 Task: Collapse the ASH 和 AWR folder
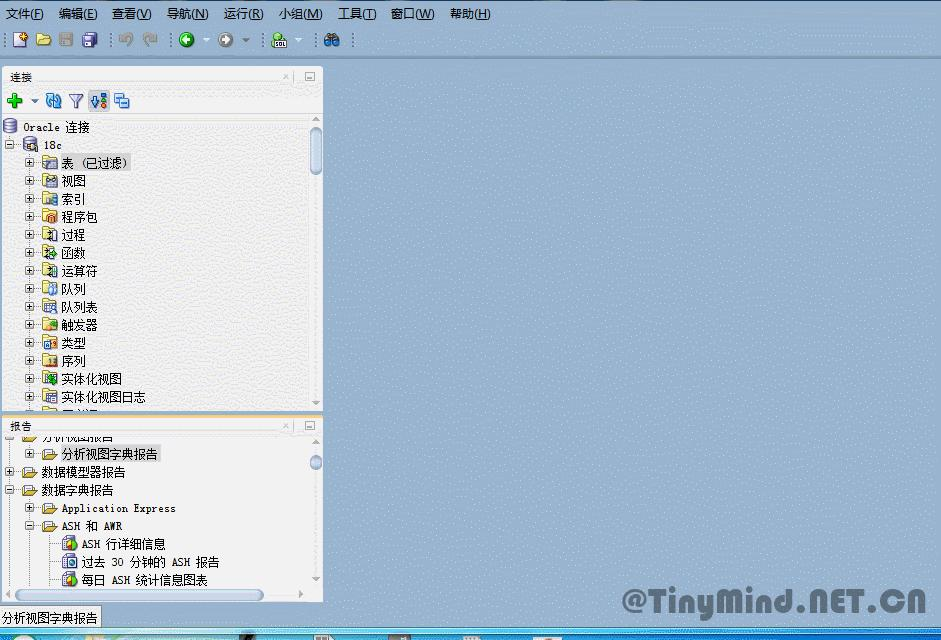click(30, 525)
